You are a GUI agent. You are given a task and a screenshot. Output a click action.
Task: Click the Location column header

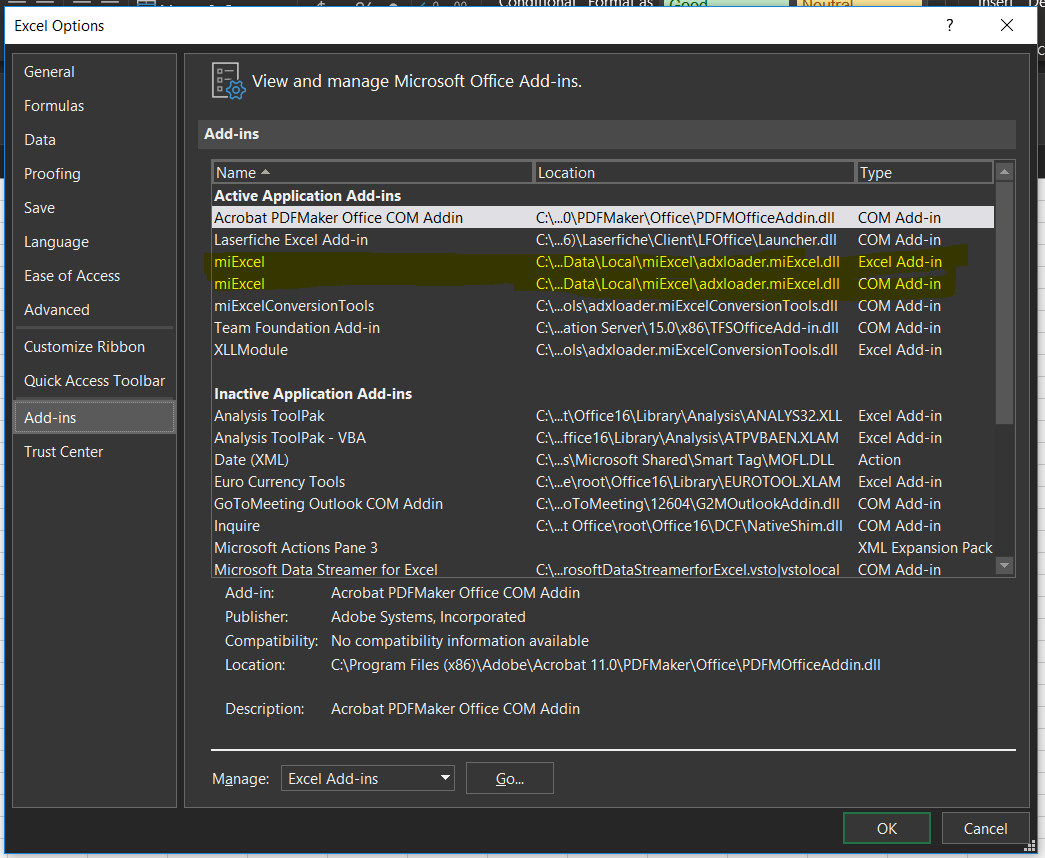click(694, 173)
